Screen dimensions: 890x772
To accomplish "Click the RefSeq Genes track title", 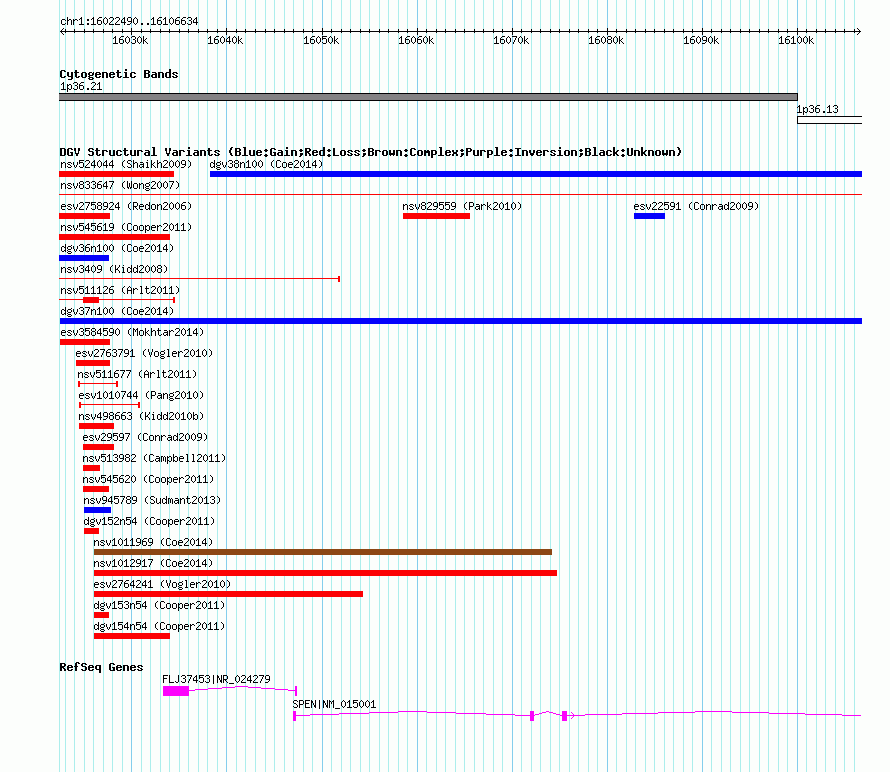I will point(101,667).
